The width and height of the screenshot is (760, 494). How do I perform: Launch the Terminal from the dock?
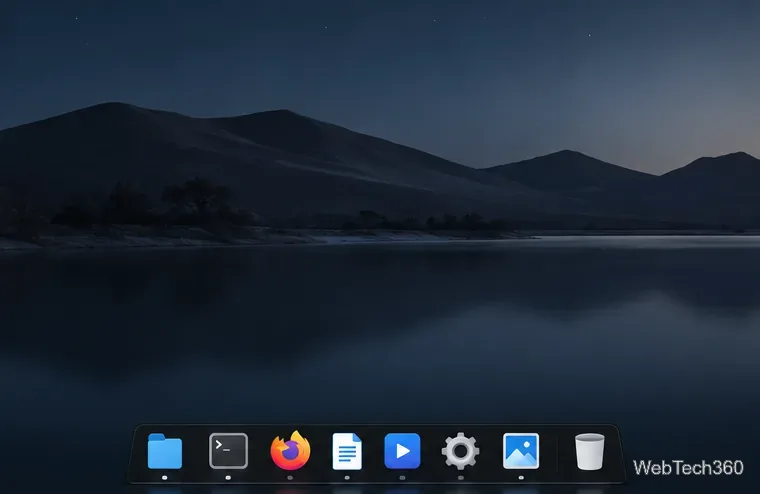(228, 451)
